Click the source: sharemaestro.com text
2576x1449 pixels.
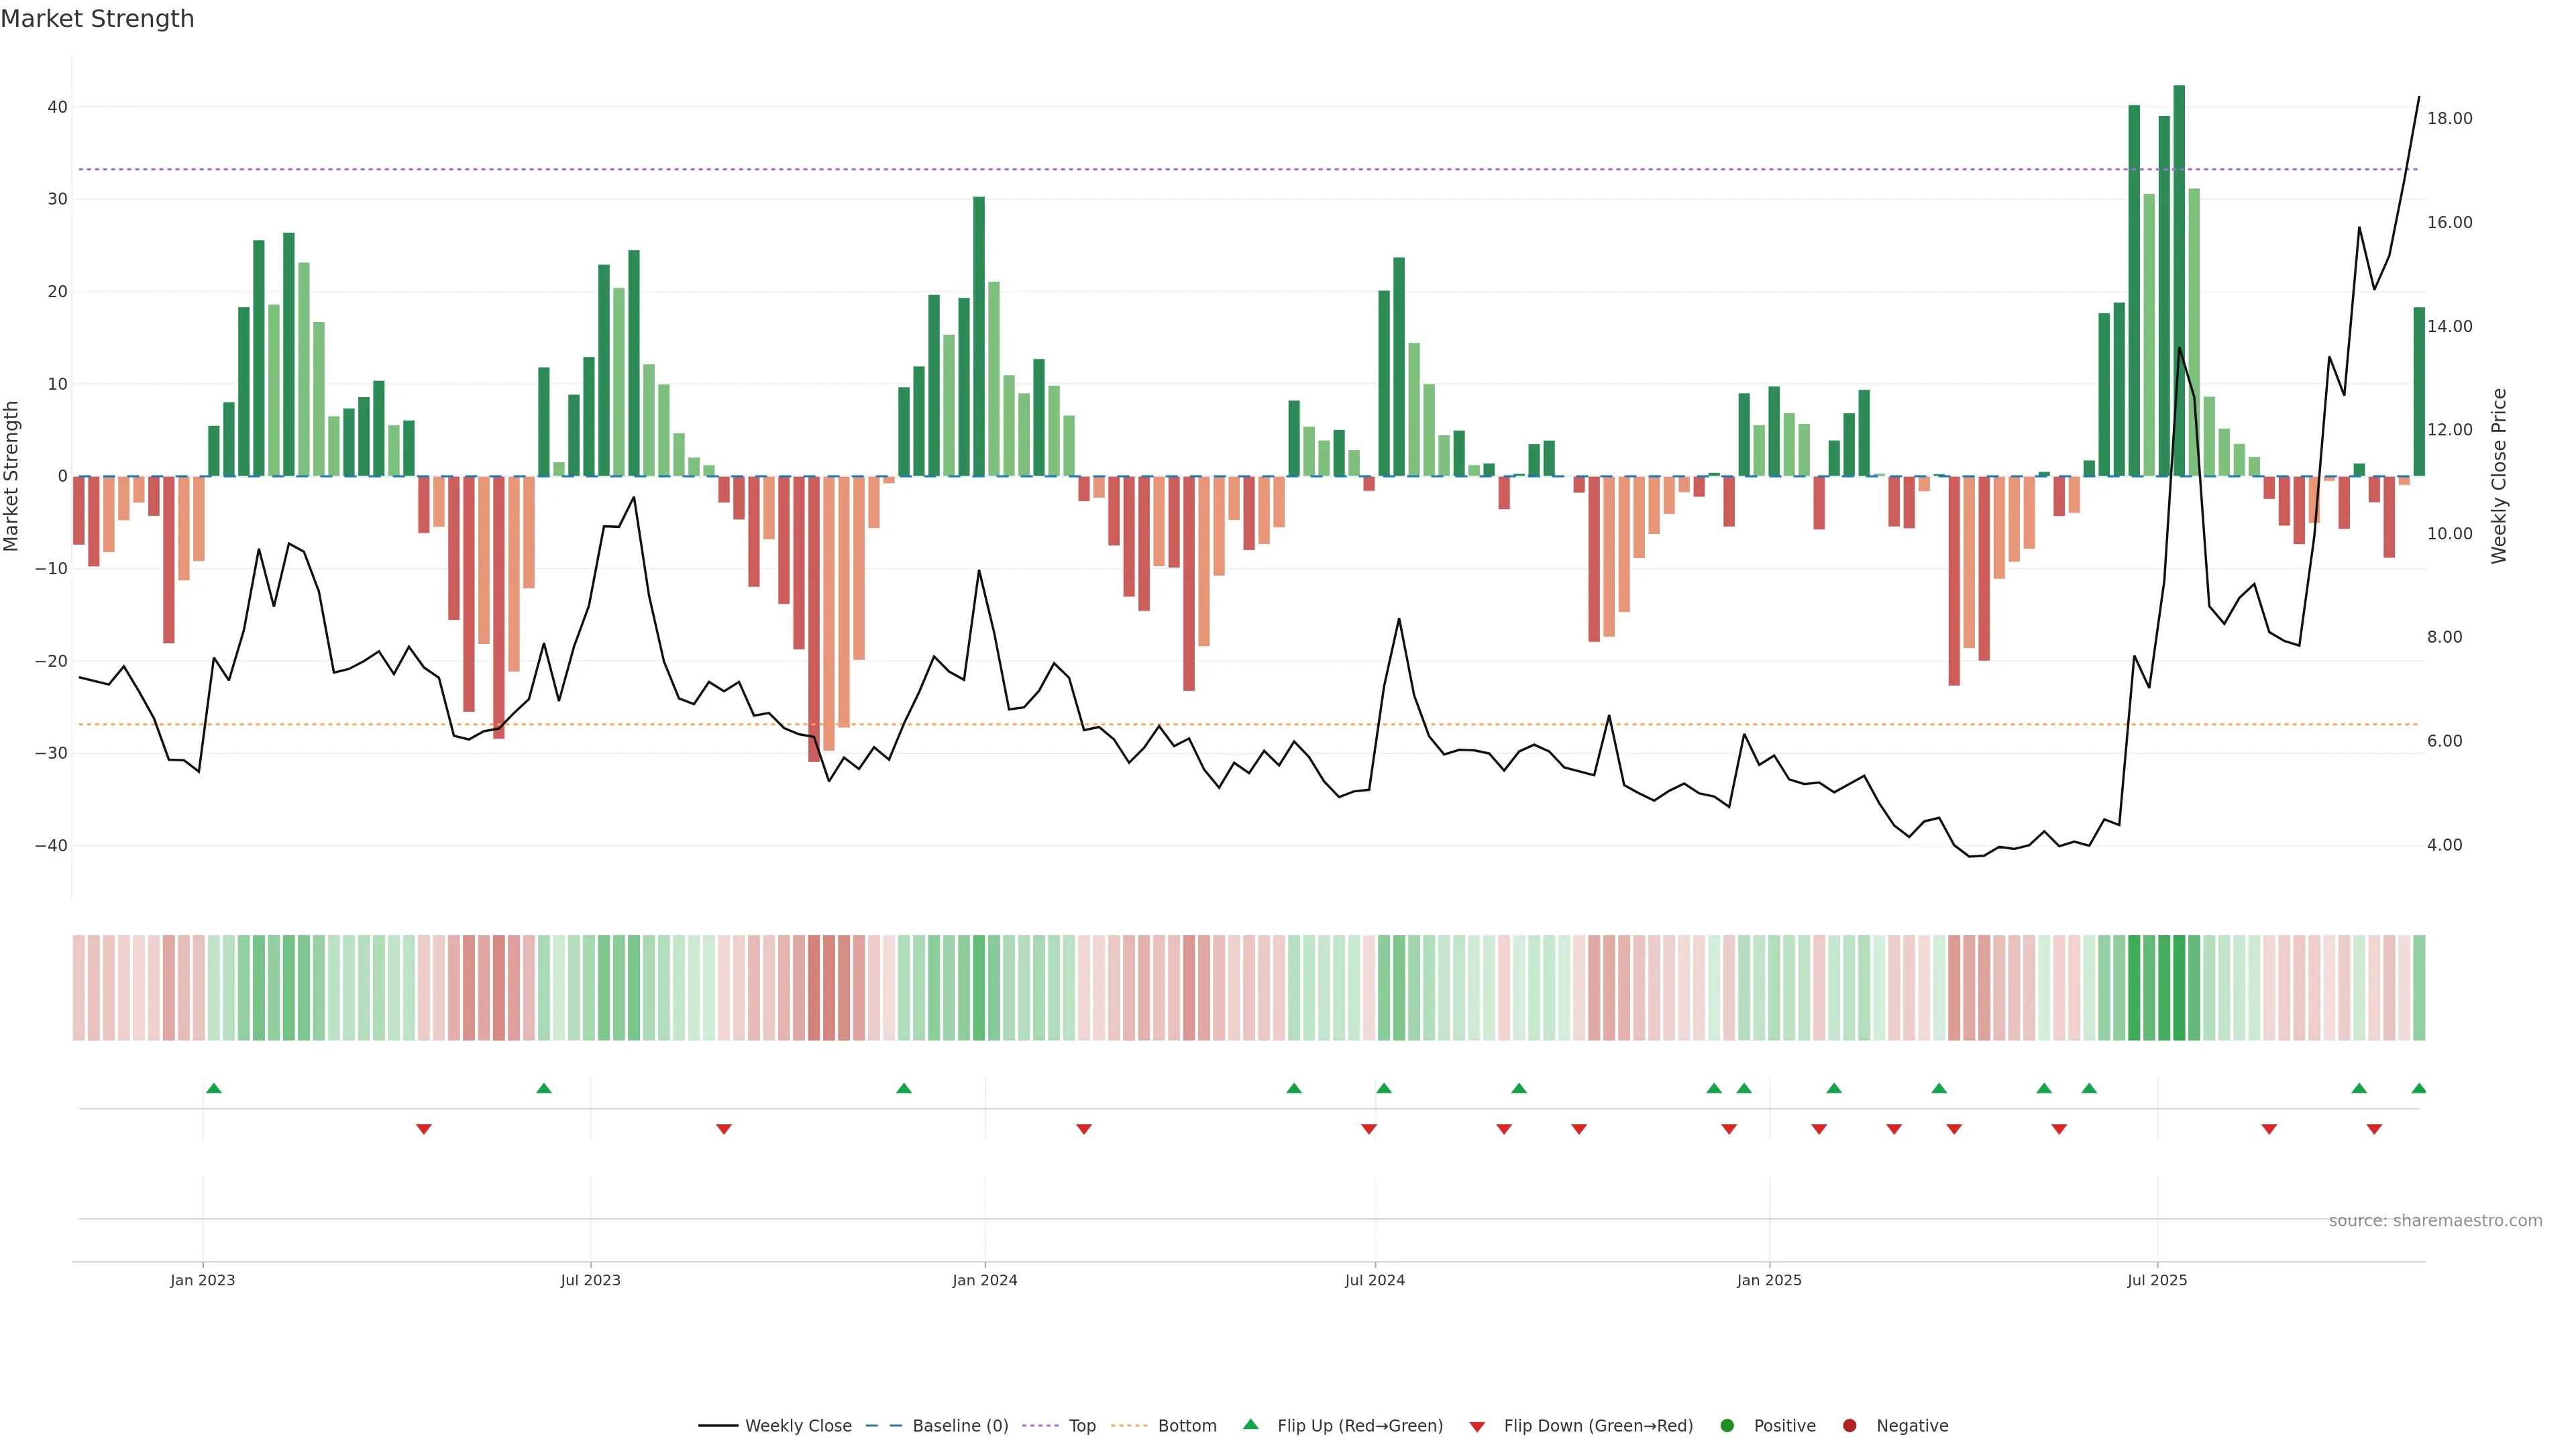2435,1221
